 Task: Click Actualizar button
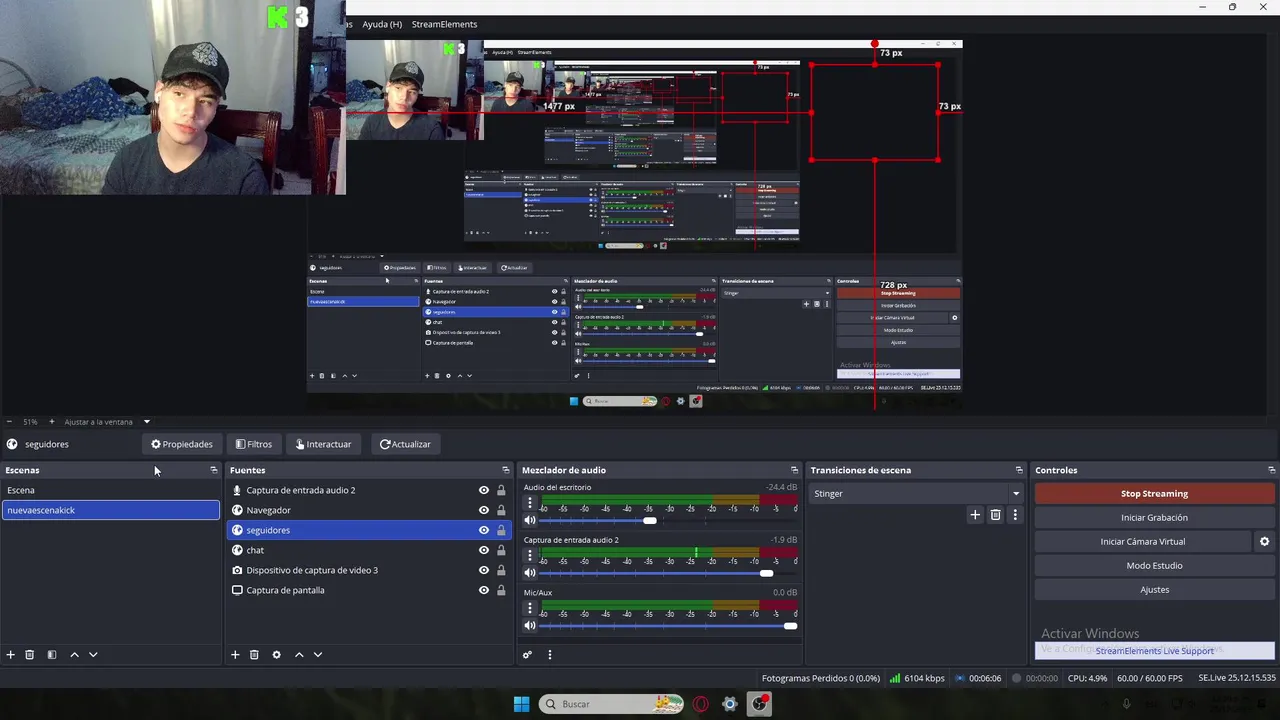coord(405,444)
